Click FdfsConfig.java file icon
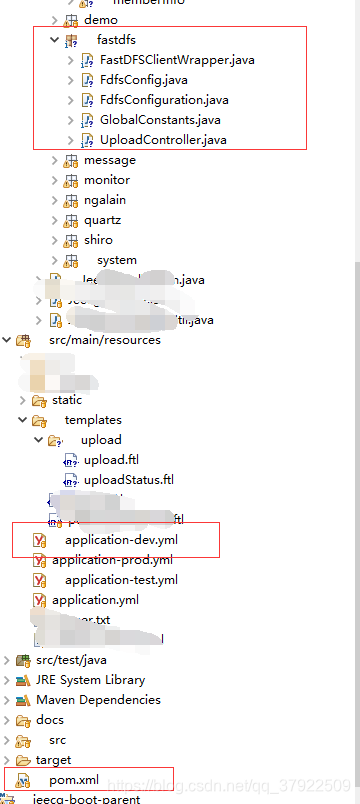The height and width of the screenshot is (804, 360). click(87, 81)
